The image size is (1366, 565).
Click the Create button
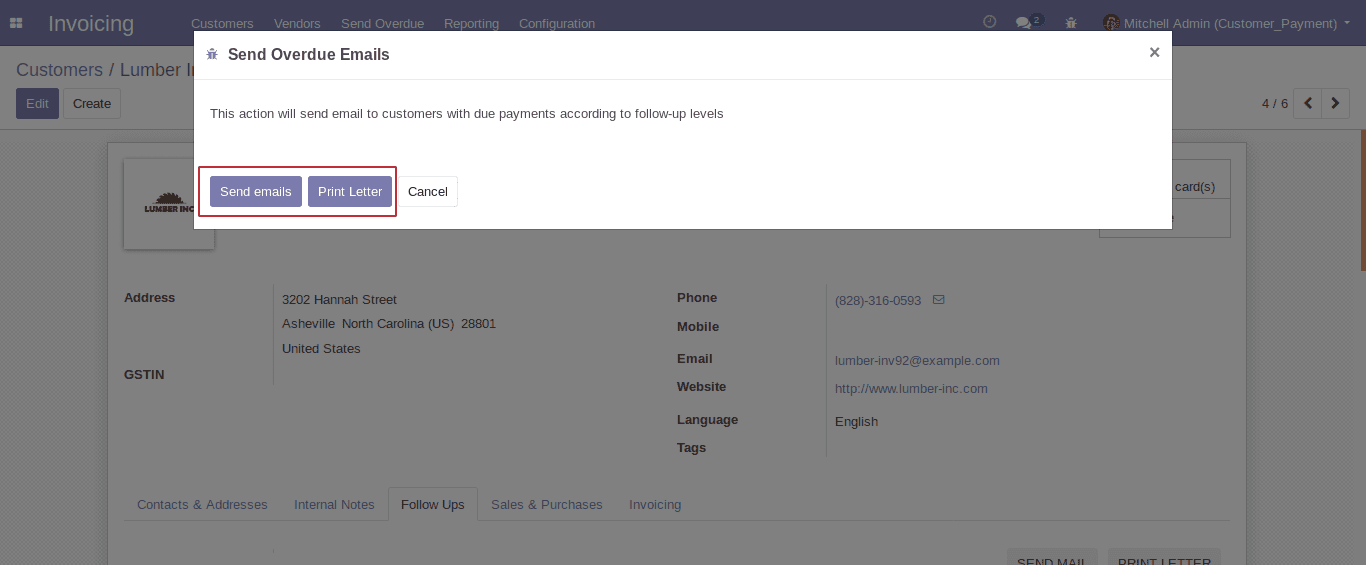point(92,103)
